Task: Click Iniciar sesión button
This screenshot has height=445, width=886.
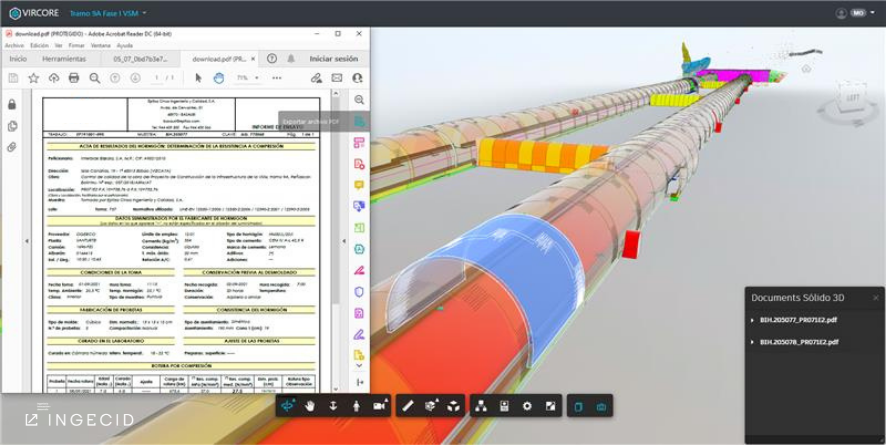Action: tap(333, 59)
